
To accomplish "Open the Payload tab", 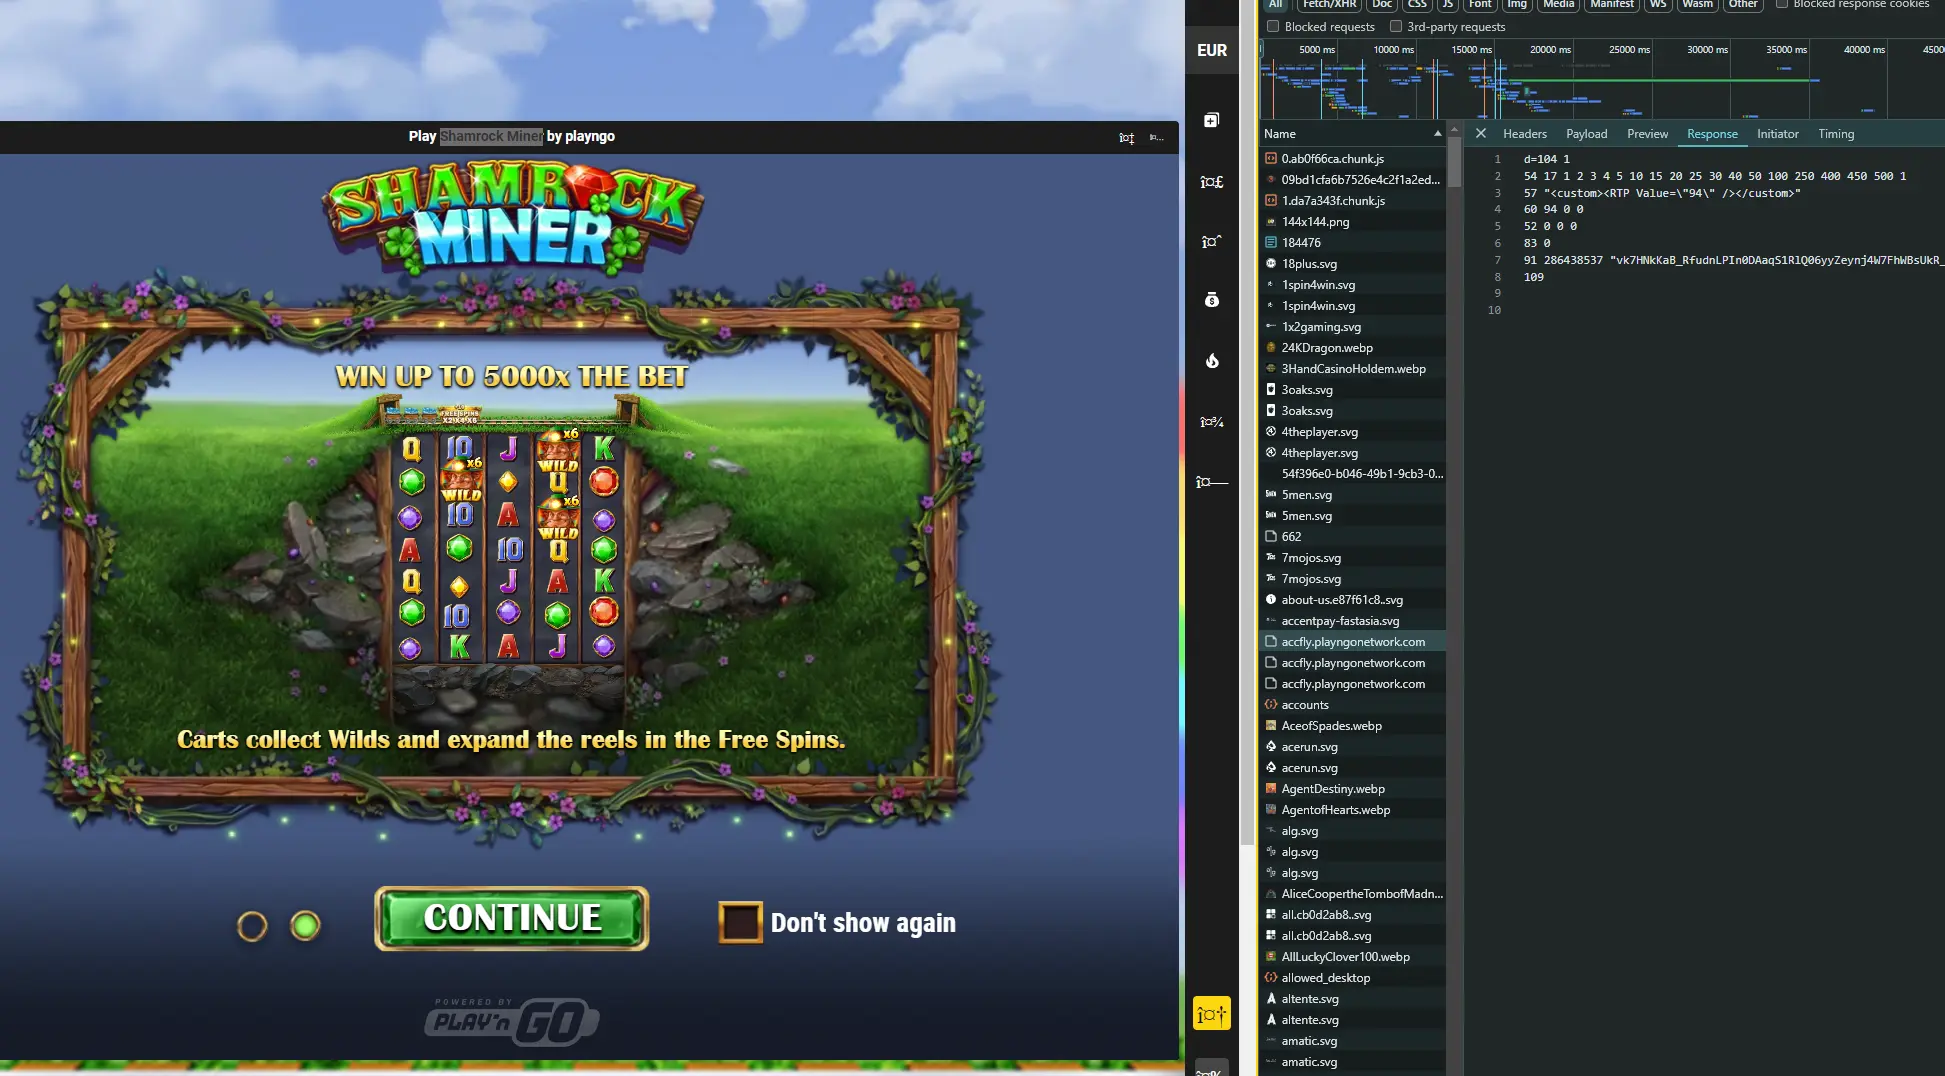I will coord(1586,134).
